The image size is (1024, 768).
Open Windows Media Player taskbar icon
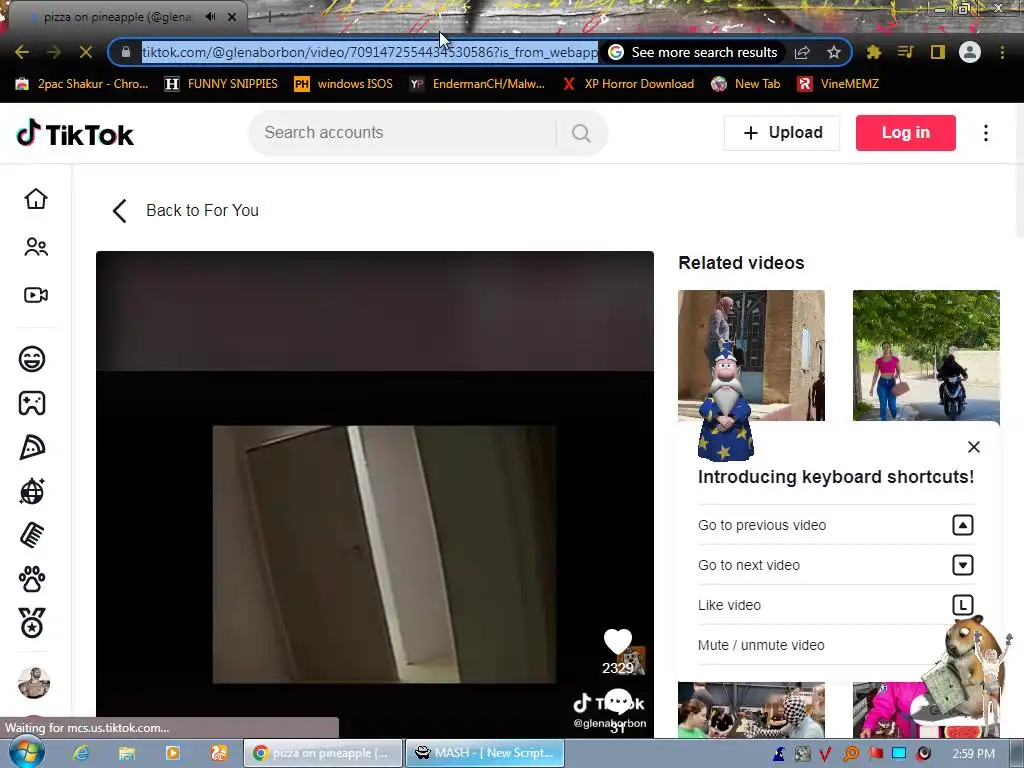tap(172, 753)
